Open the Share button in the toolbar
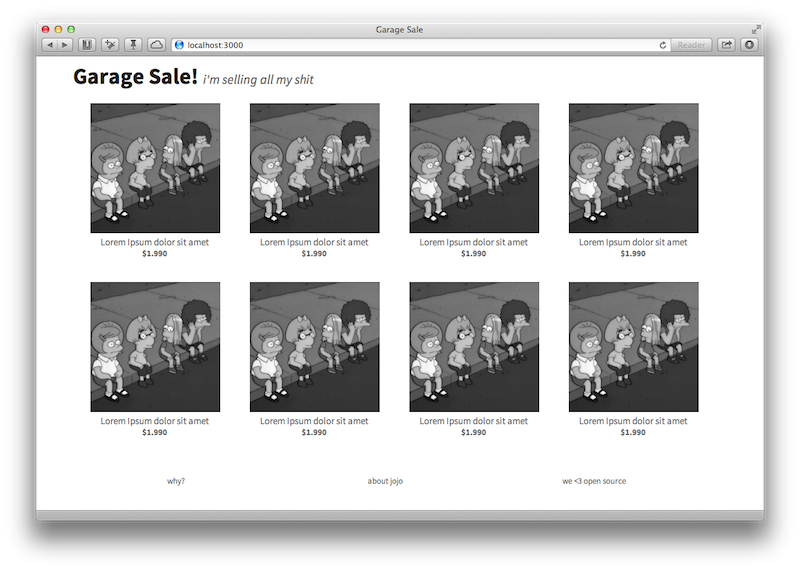 tap(727, 45)
